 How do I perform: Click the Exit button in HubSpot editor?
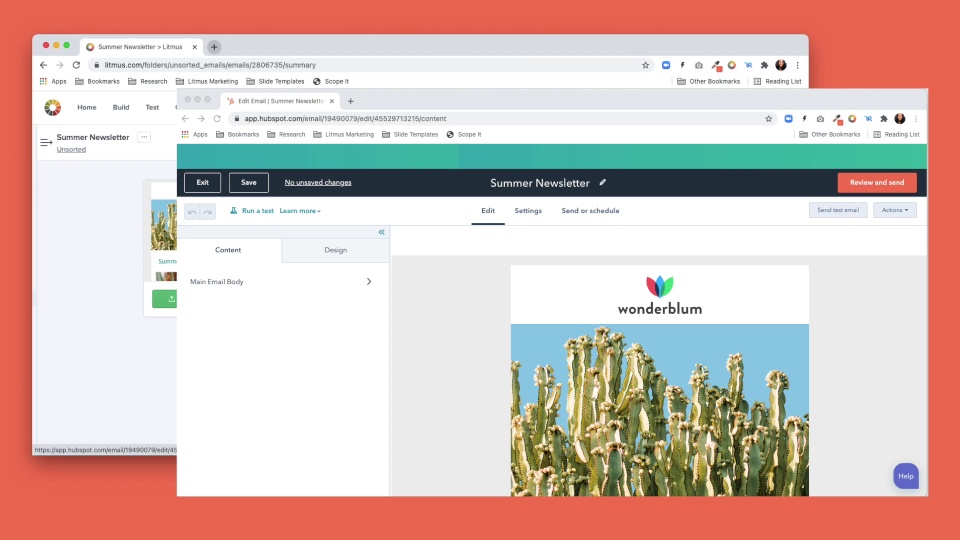click(x=202, y=182)
